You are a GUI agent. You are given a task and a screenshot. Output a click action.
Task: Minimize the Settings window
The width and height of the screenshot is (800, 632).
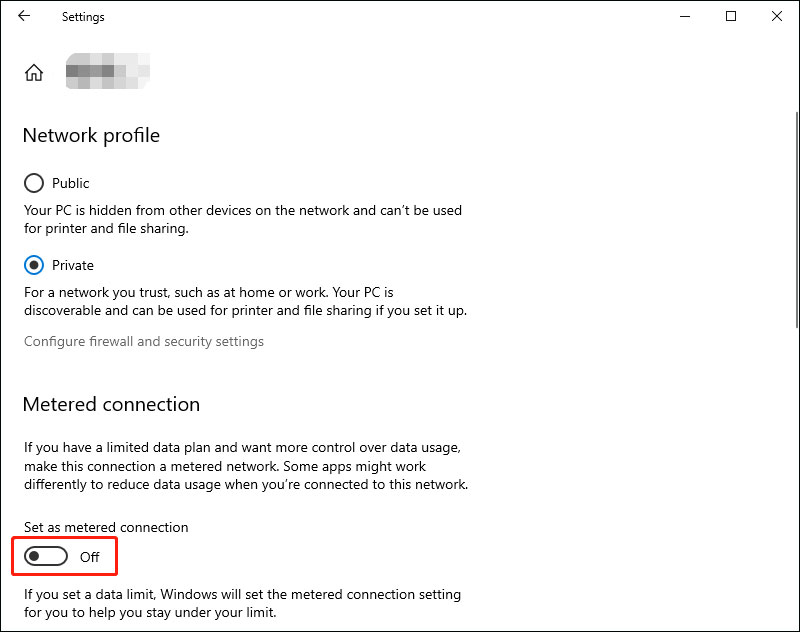[684, 17]
